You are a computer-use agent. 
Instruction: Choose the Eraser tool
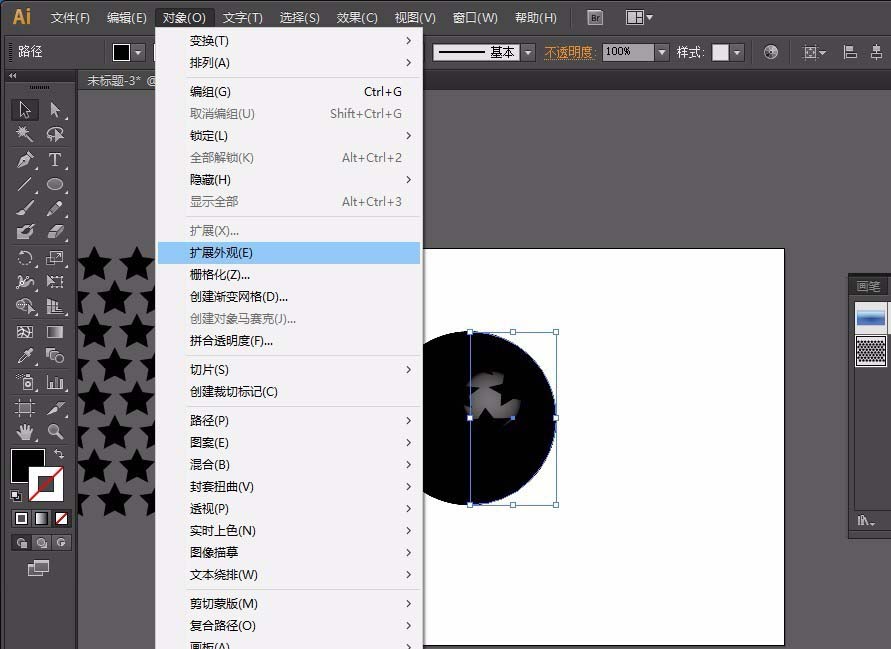click(56, 233)
